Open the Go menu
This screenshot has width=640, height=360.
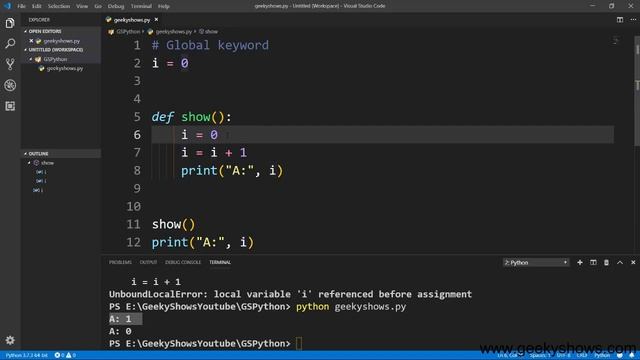98,6
